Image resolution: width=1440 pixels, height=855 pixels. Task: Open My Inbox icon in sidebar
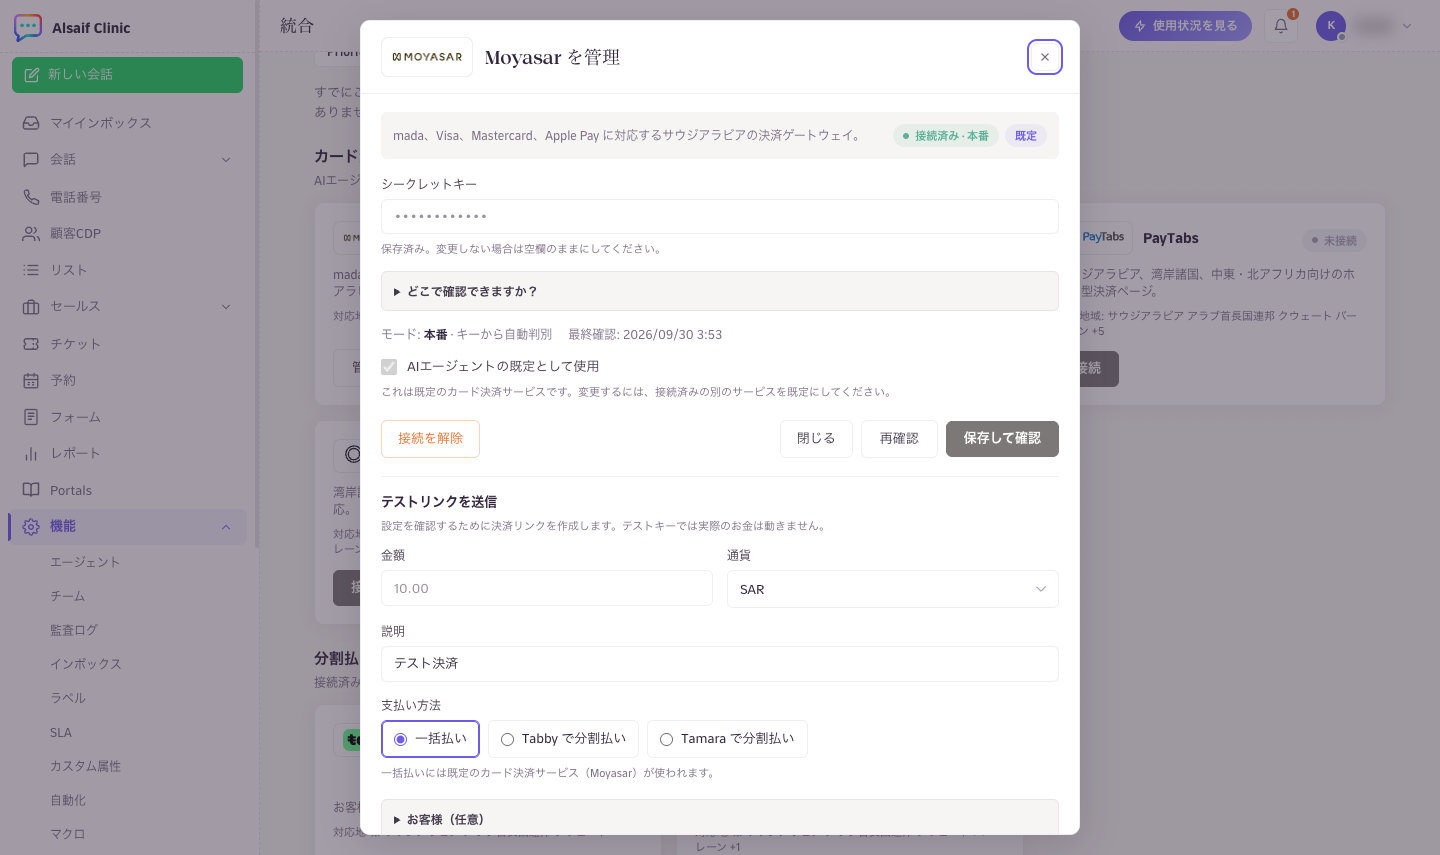tap(31, 123)
